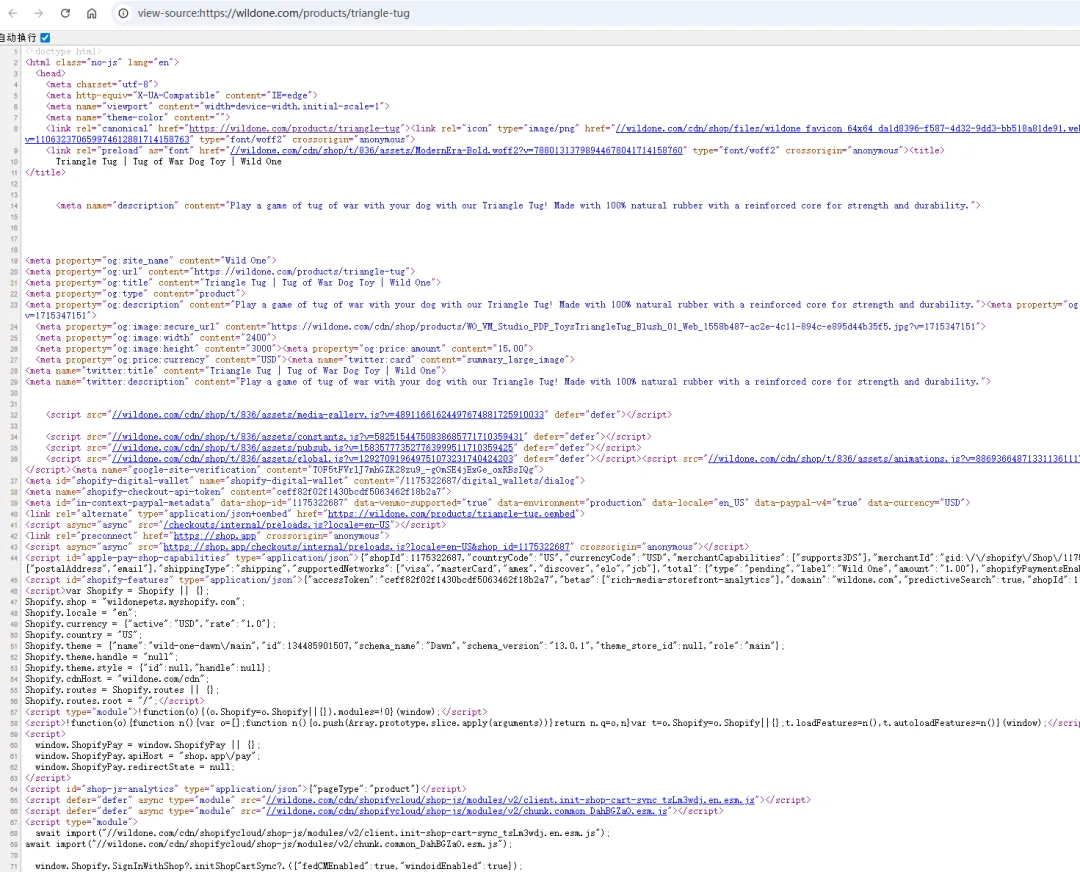
Task: Go back to the previous page
Action: (12, 13)
